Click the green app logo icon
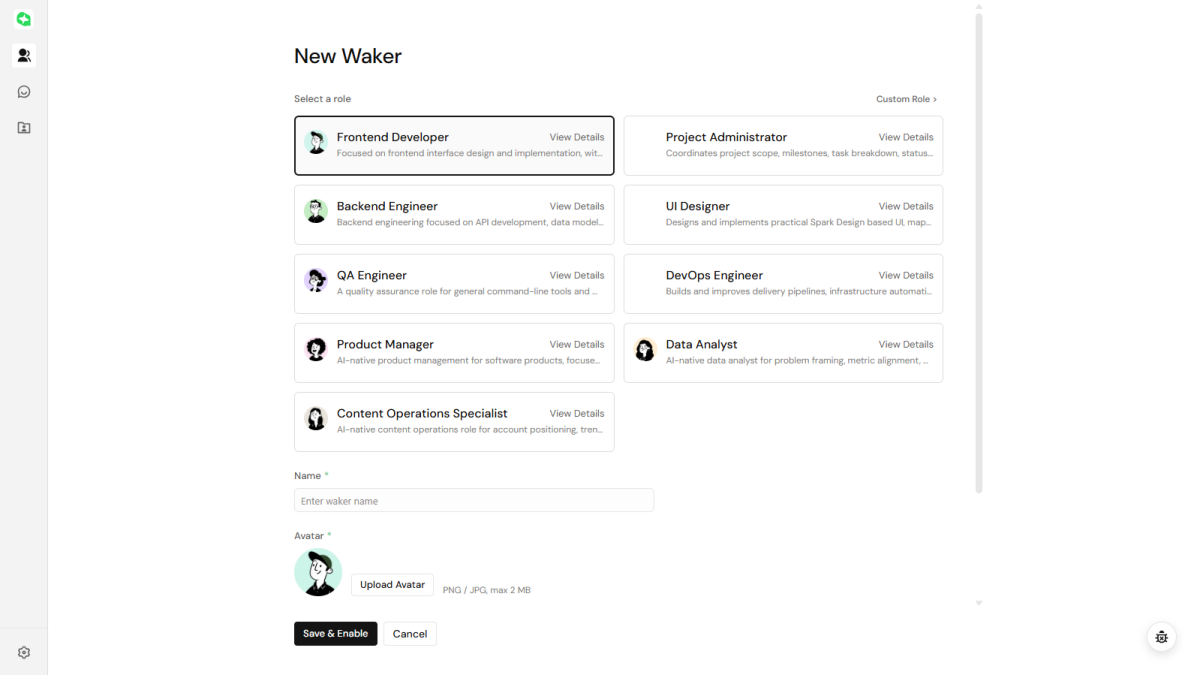This screenshot has height=675, width=1200. coord(24,19)
